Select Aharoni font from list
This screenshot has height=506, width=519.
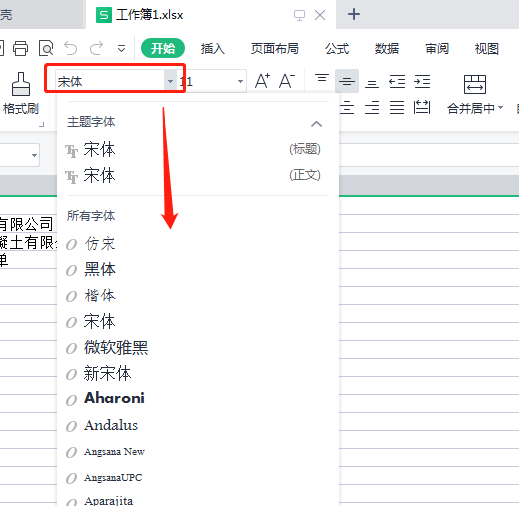click(x=198, y=399)
